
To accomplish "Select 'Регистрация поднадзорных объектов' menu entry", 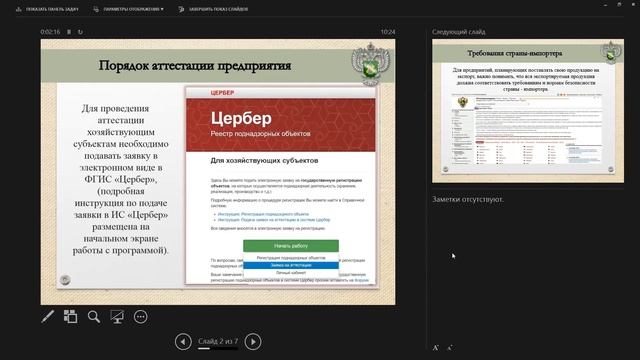I will tap(291, 258).
